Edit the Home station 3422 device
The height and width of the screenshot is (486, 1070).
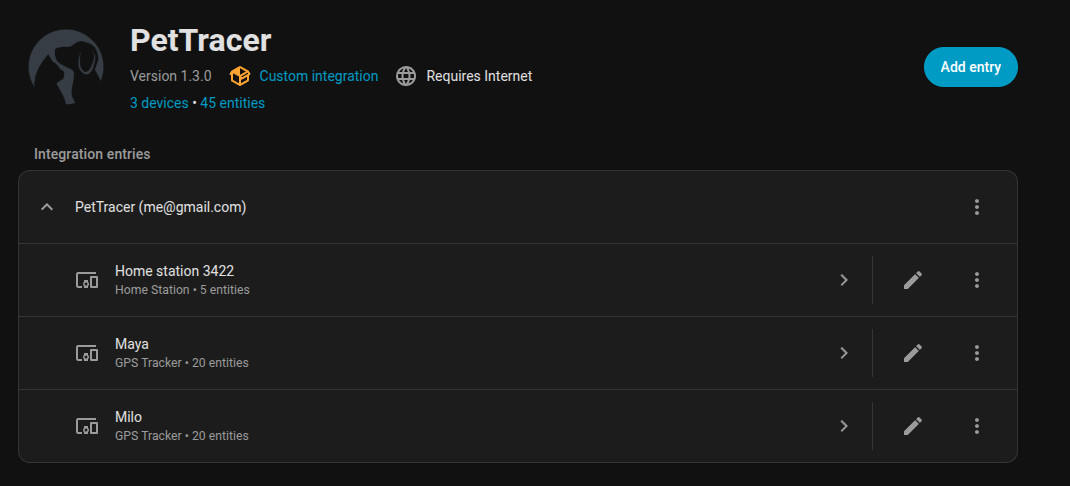(x=912, y=280)
